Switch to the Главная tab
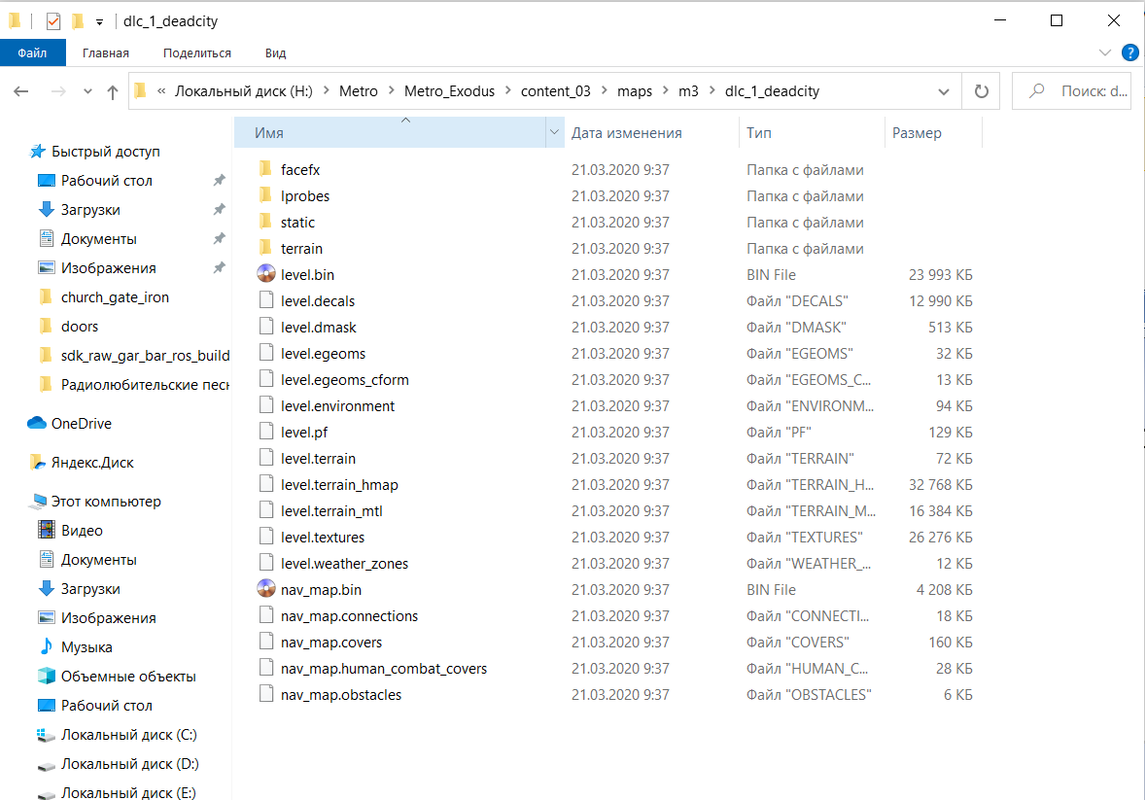The image size is (1145, 800). point(106,53)
